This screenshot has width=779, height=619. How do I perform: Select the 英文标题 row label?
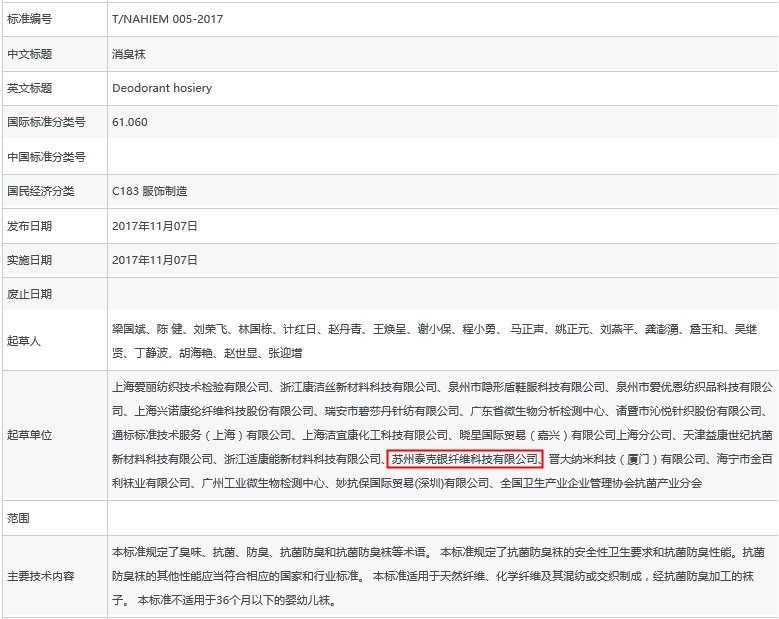30,88
